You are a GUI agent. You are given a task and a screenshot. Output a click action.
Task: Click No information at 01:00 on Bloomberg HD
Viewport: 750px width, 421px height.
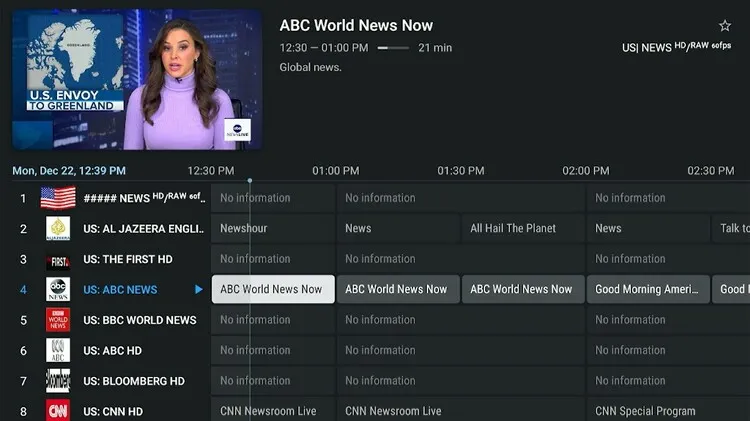(x=461, y=380)
